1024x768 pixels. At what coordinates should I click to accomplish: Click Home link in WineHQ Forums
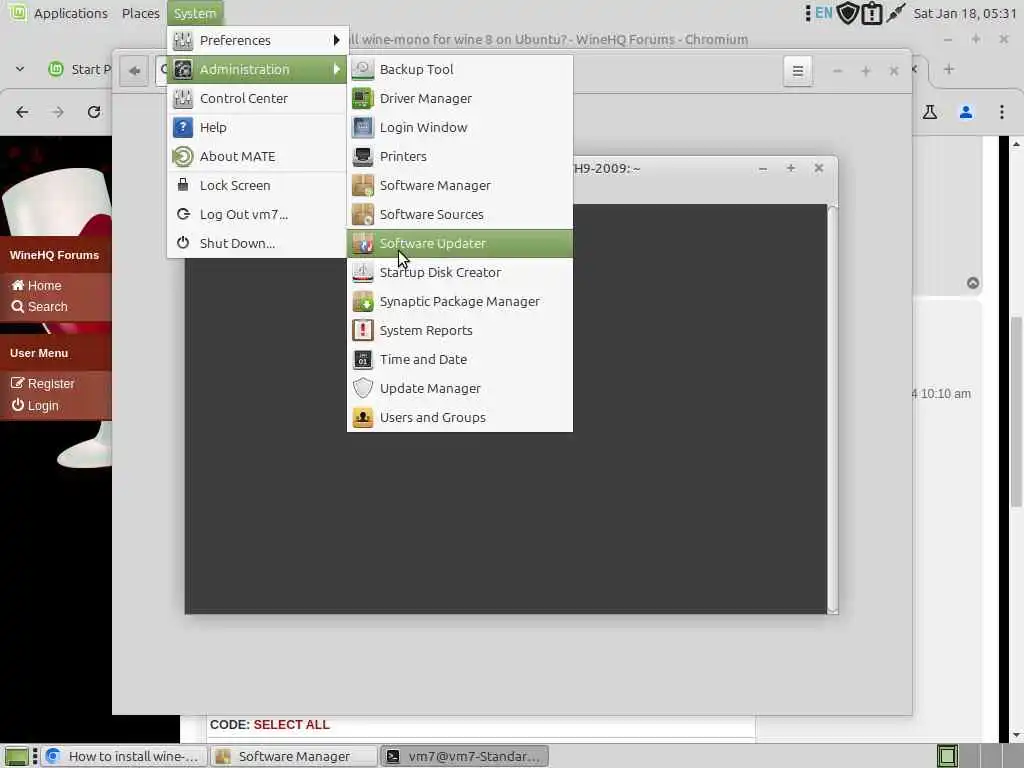37,285
